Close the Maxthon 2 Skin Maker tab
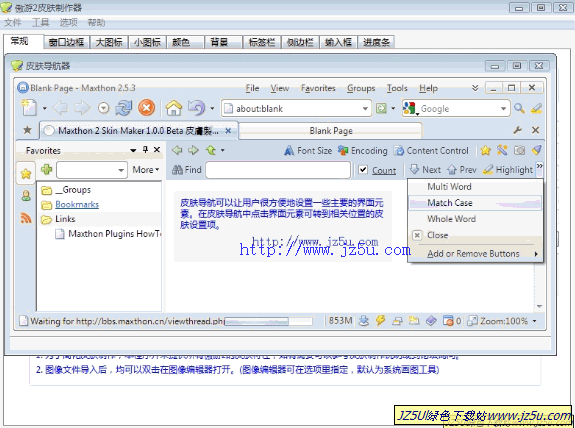Screen dimensions: 575x428 coord(228,131)
